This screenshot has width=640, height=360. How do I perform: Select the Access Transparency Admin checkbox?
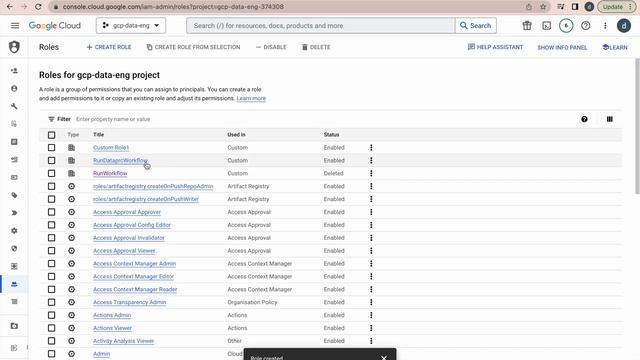pos(51,302)
